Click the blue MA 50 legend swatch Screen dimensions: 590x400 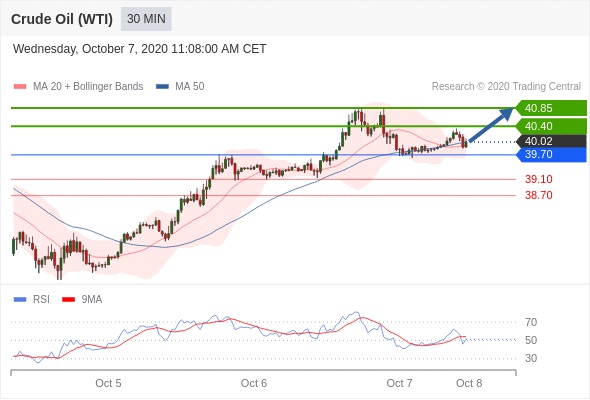pyautogui.click(x=162, y=87)
